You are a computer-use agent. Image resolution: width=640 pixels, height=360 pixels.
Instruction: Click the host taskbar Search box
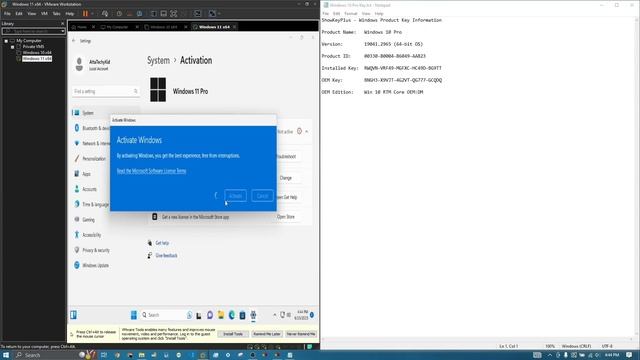[46, 355]
